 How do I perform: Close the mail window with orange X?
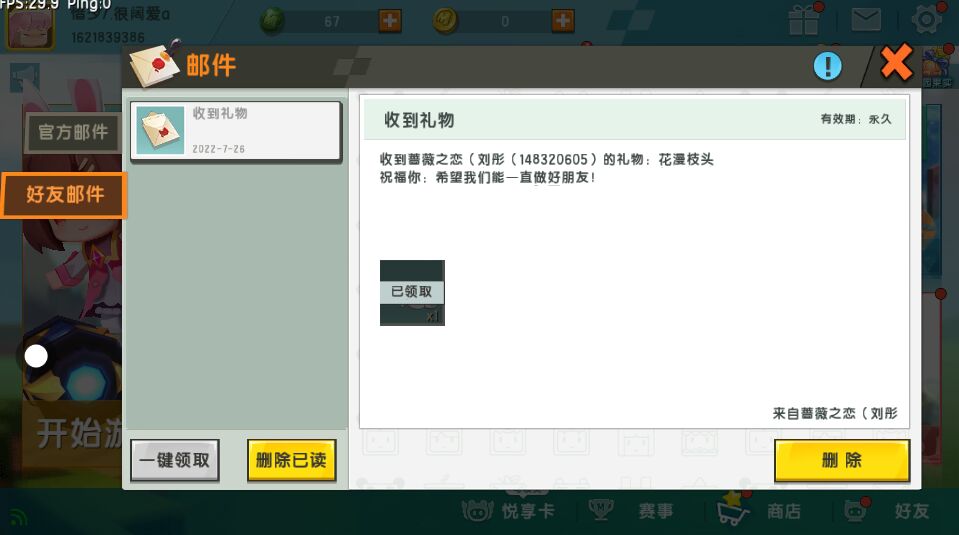896,64
